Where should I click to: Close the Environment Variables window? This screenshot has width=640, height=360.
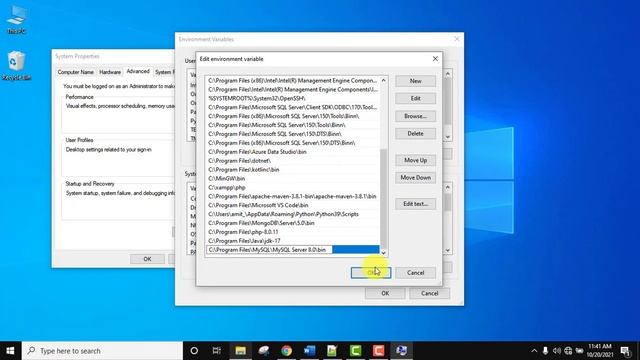pyautogui.click(x=457, y=39)
